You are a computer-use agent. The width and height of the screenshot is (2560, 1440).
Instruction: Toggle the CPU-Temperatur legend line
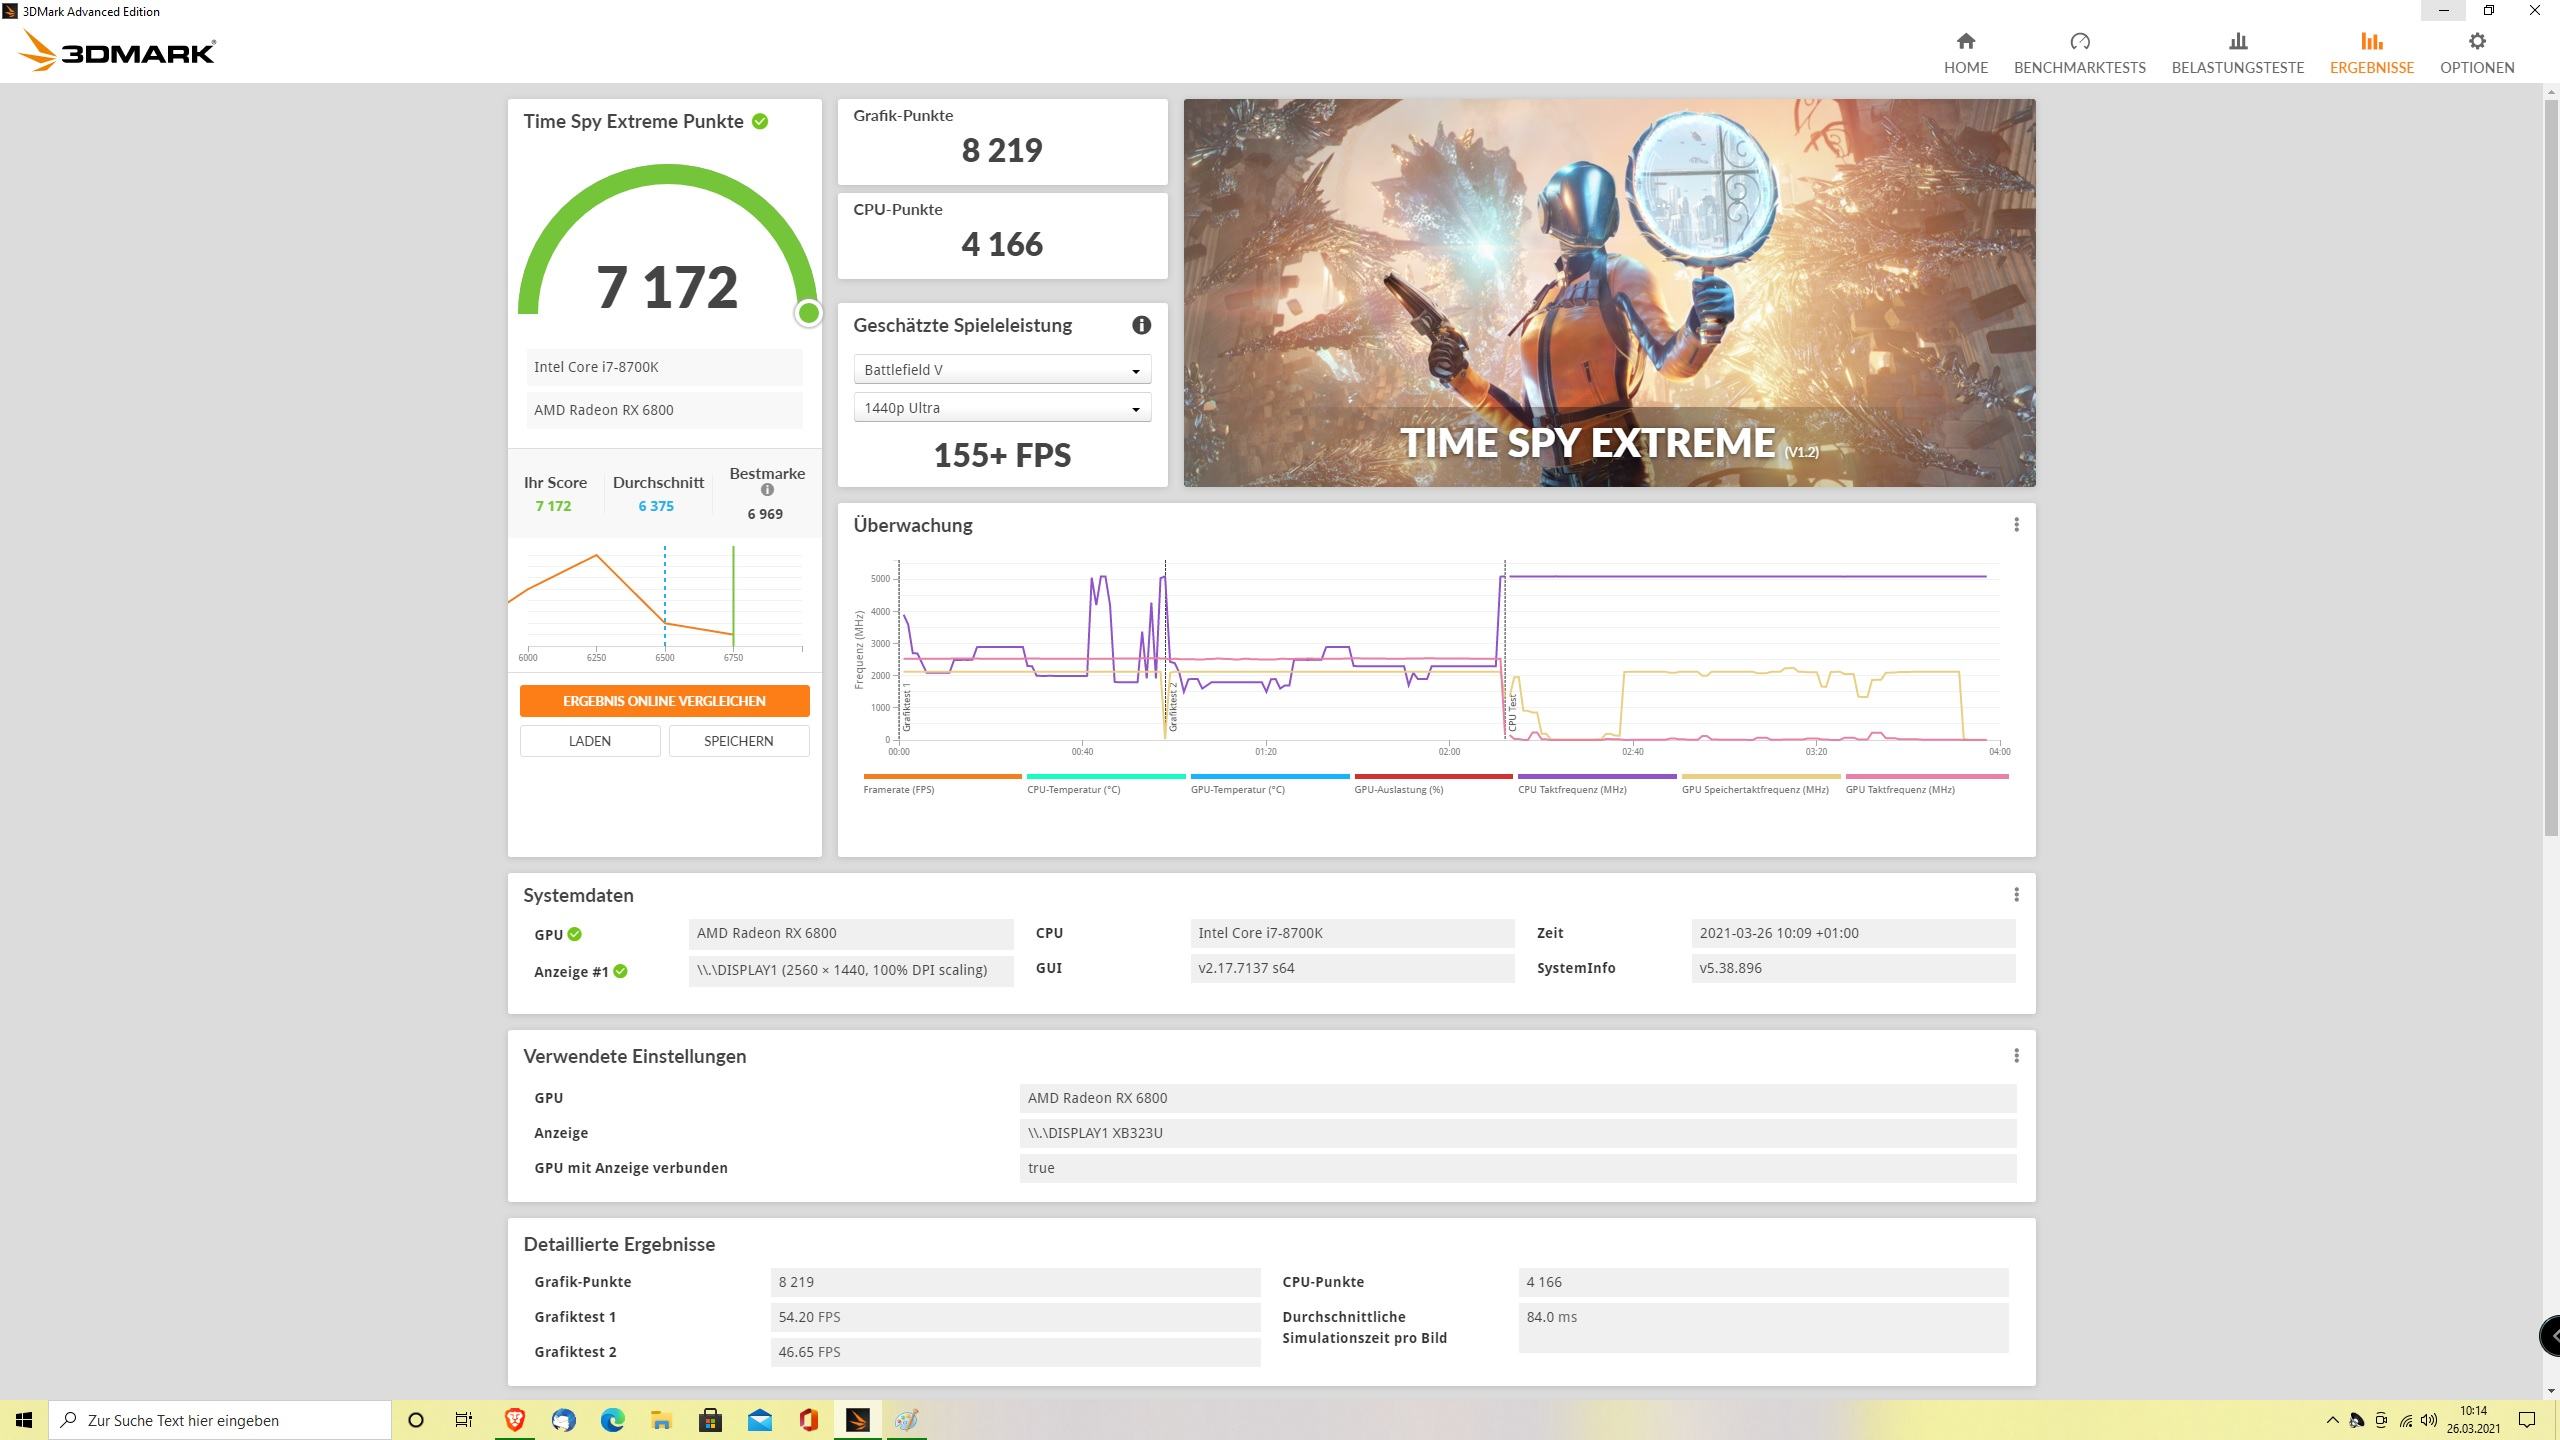[x=1105, y=784]
